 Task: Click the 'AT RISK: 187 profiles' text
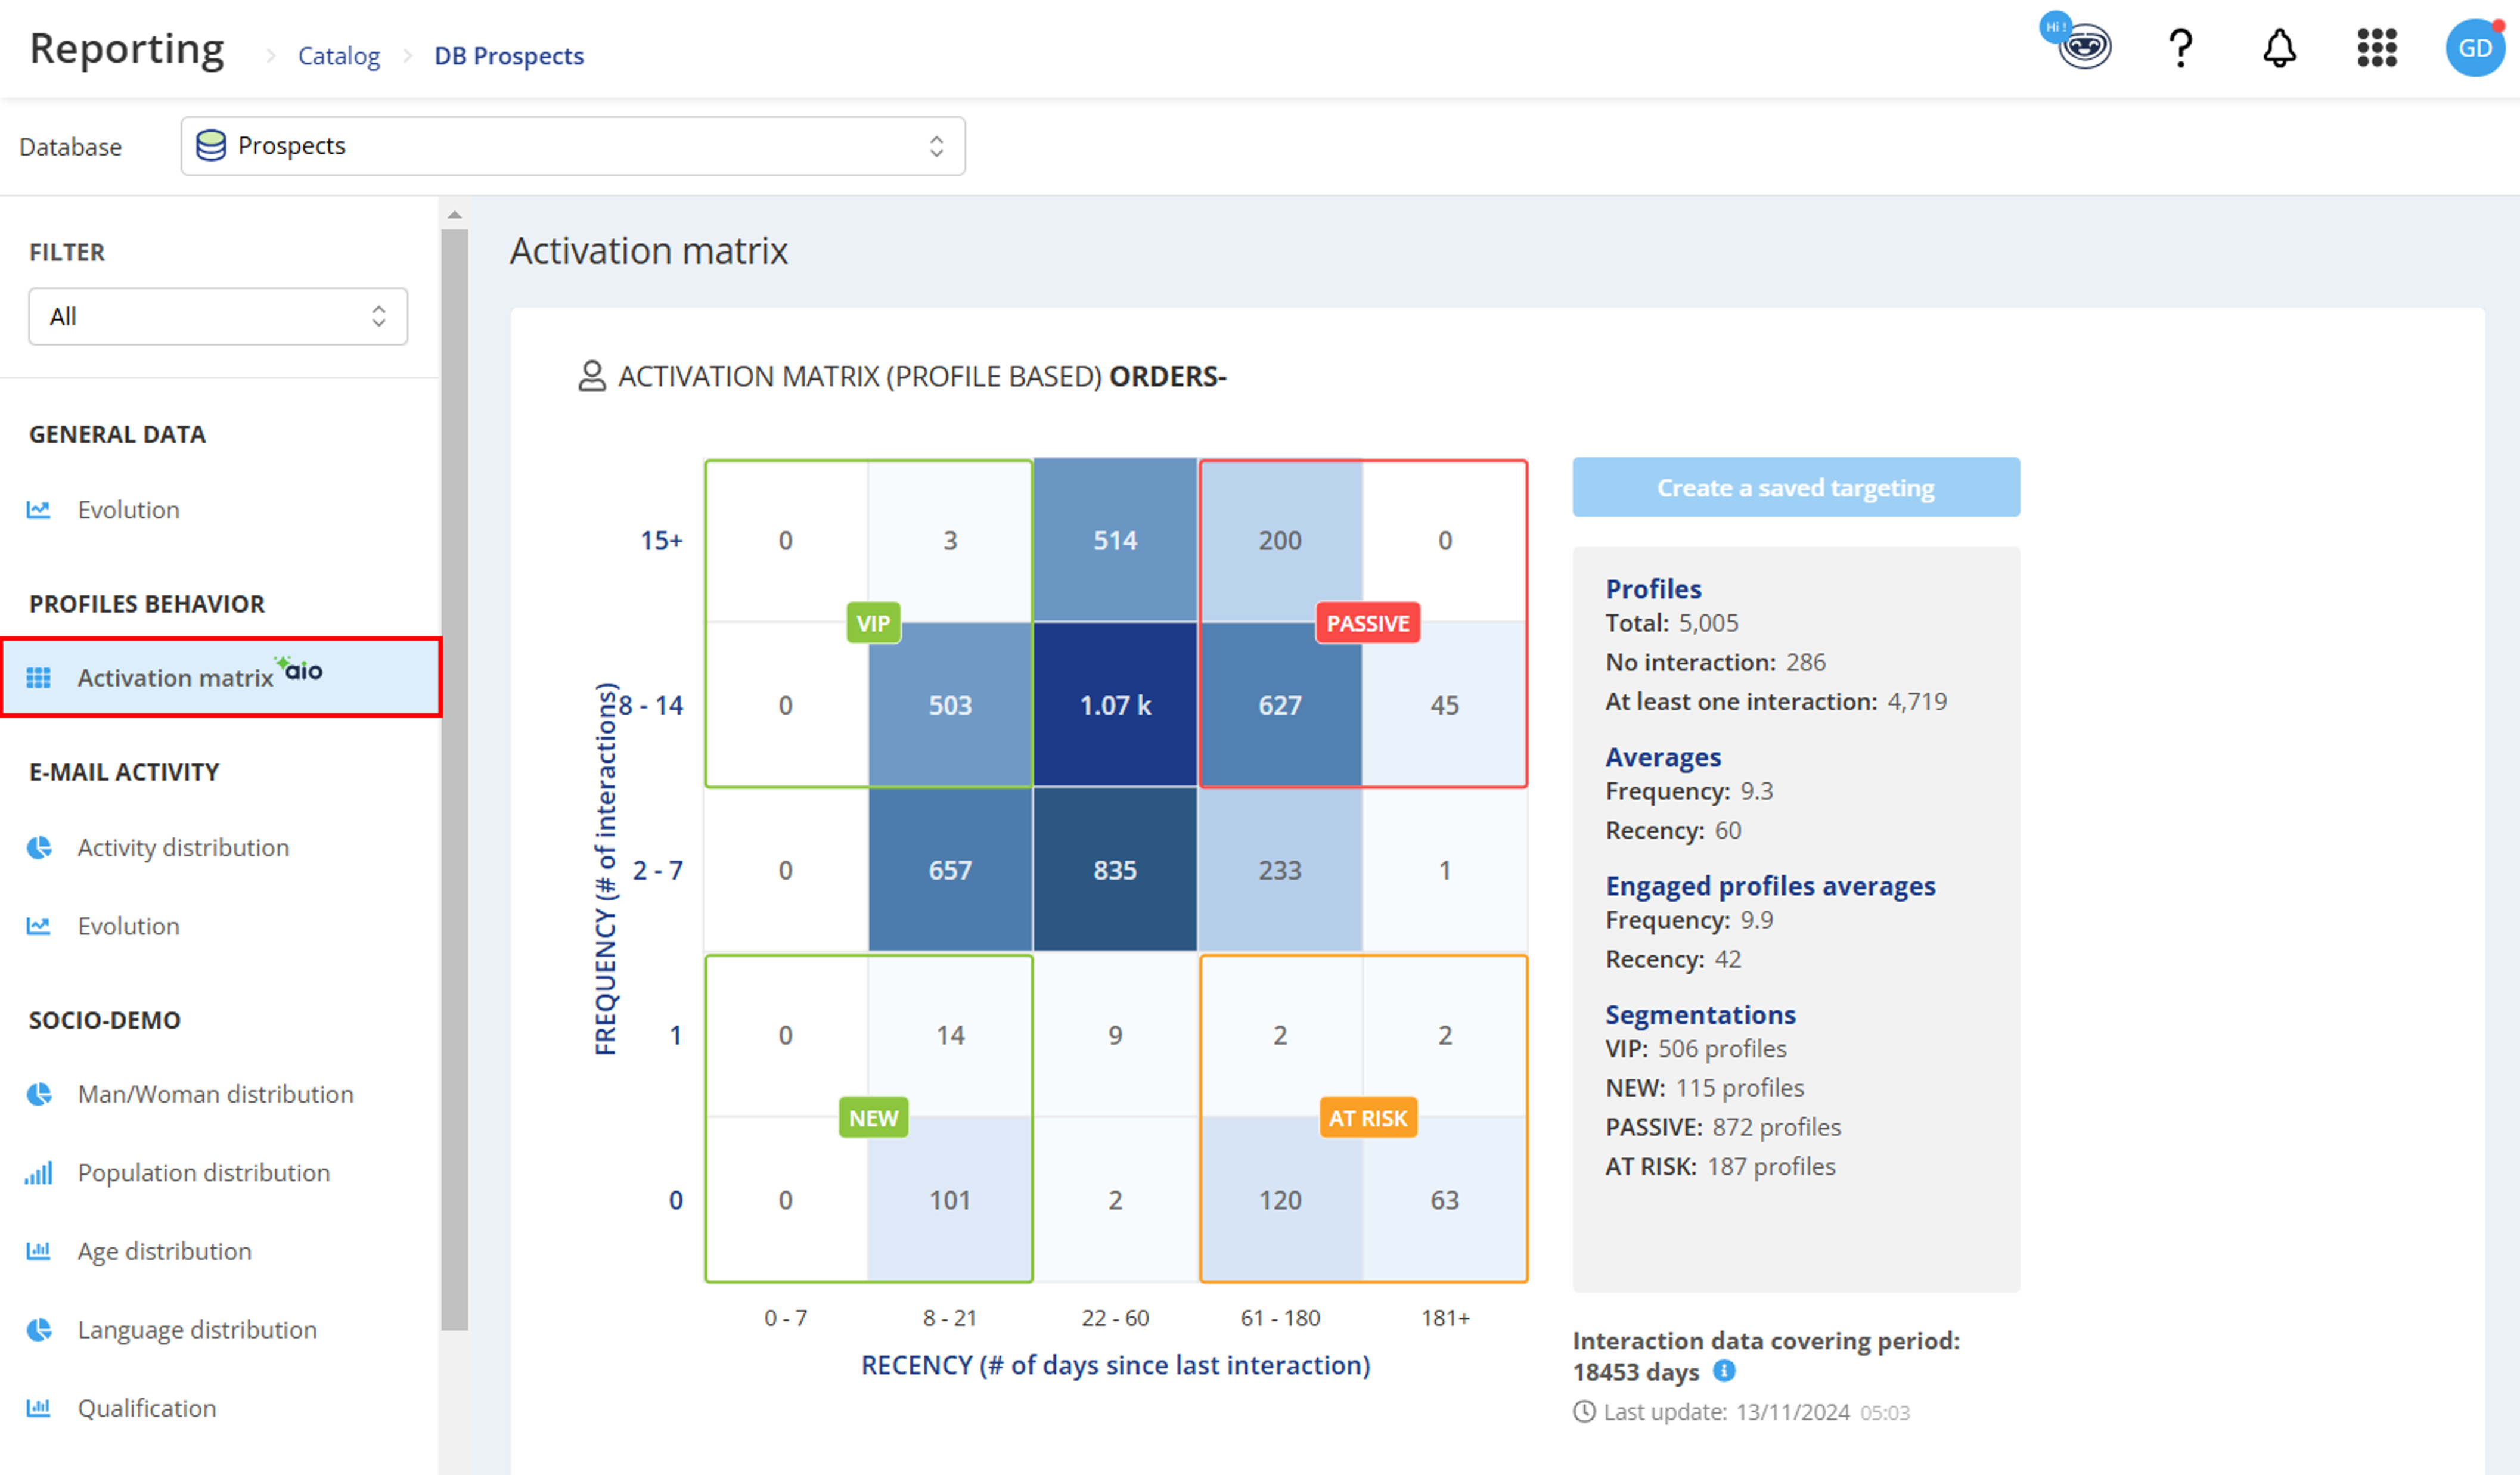[1720, 1166]
